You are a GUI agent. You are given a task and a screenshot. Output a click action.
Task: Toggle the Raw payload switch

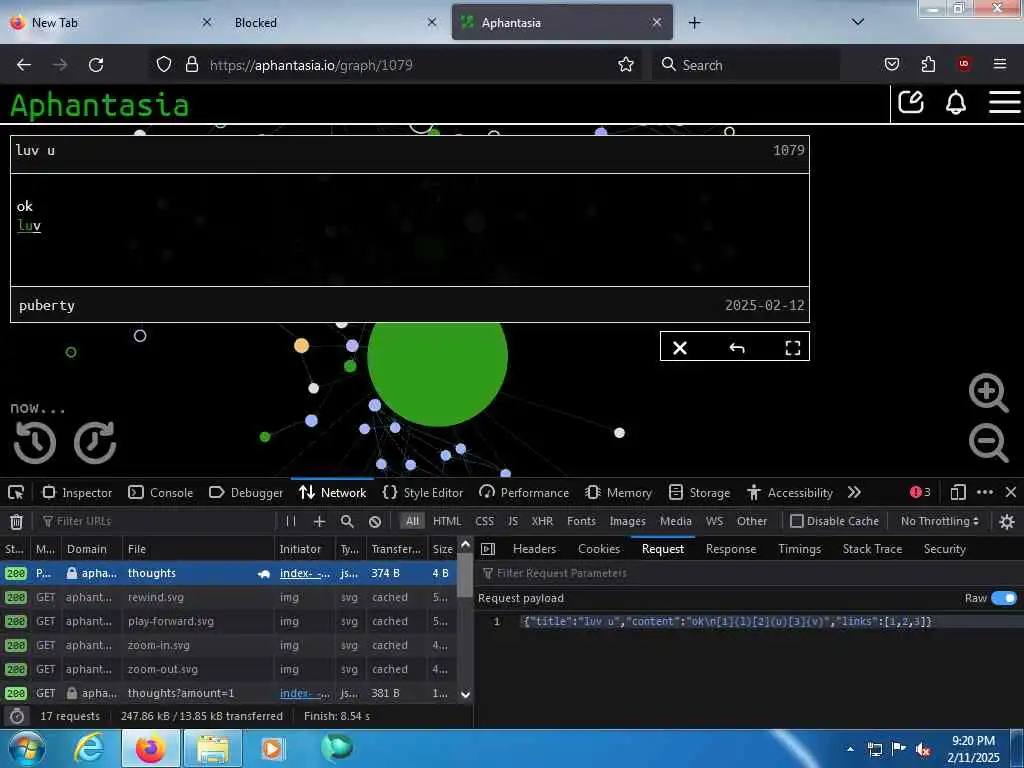(x=1004, y=598)
